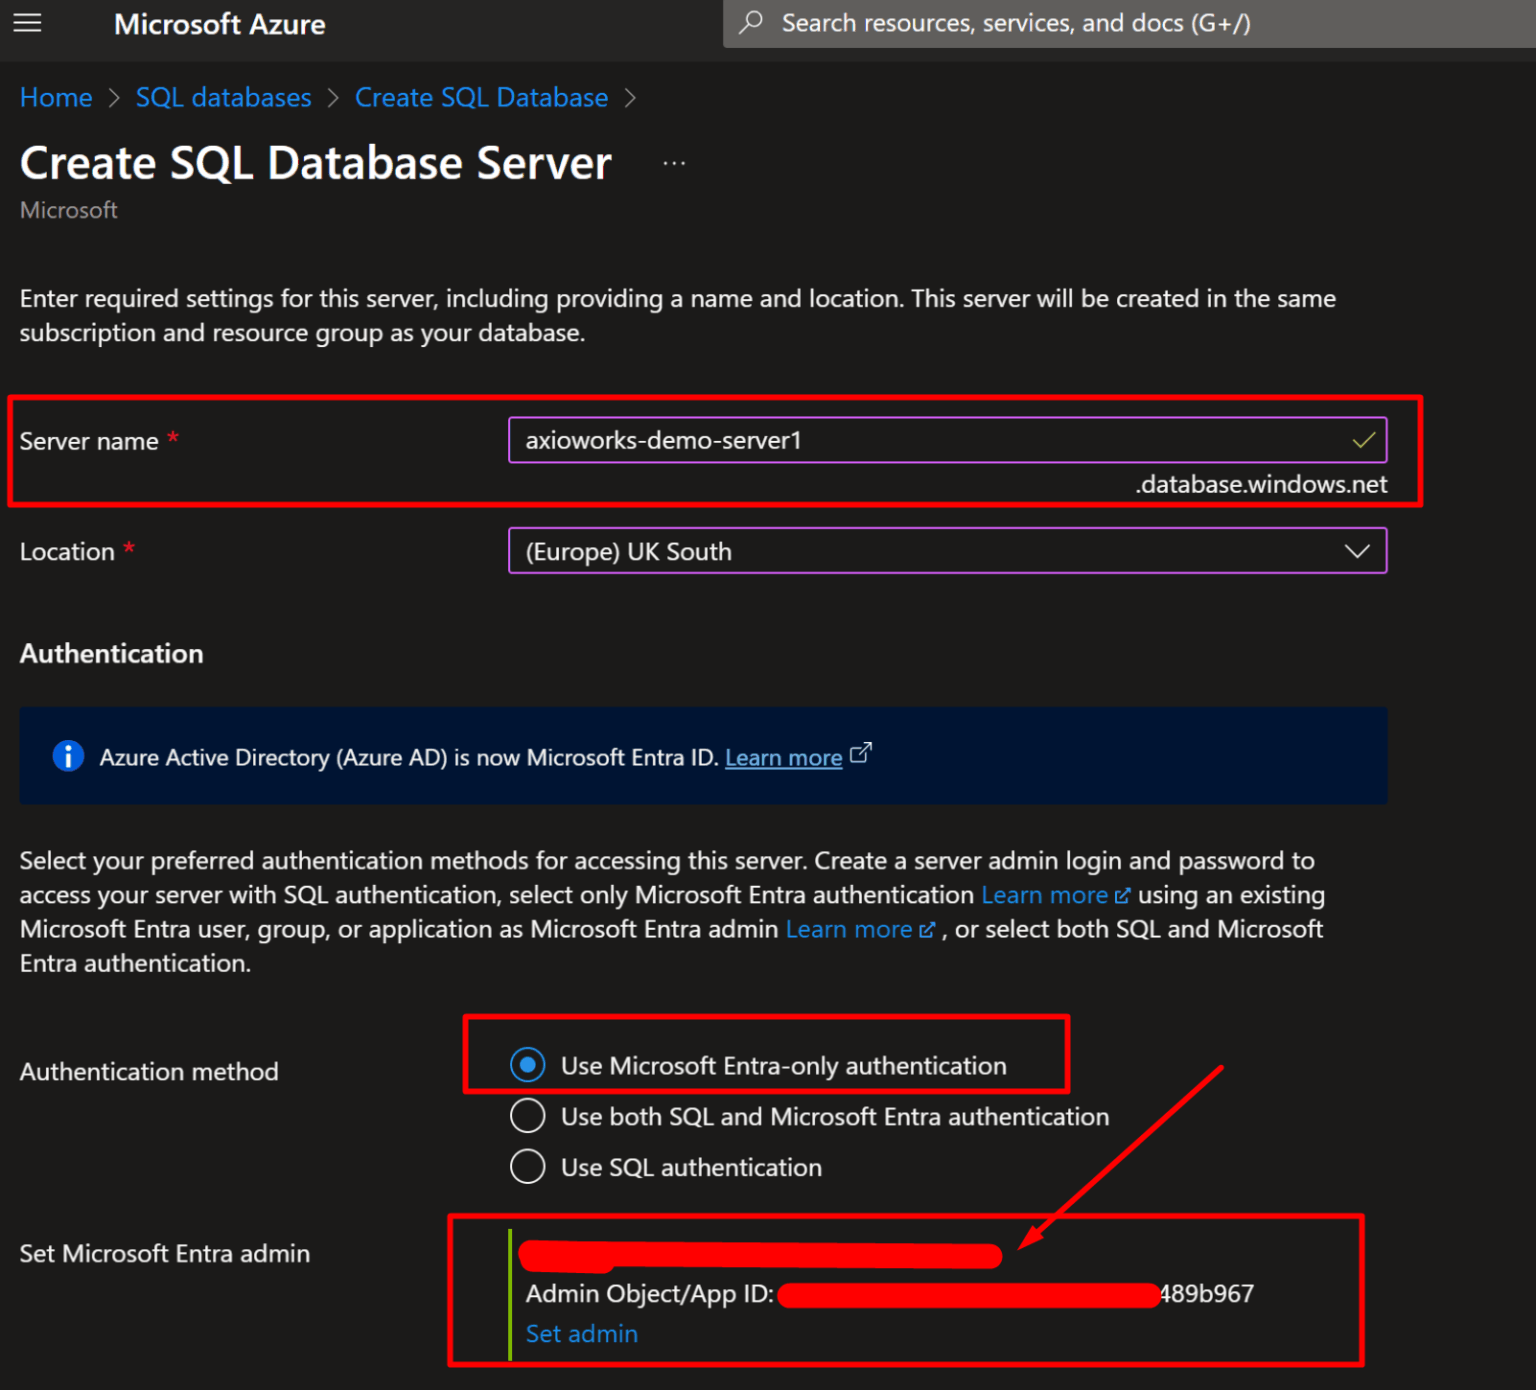The image size is (1536, 1390).
Task: Click external link icon beside banner Learn more
Action: coord(860,753)
